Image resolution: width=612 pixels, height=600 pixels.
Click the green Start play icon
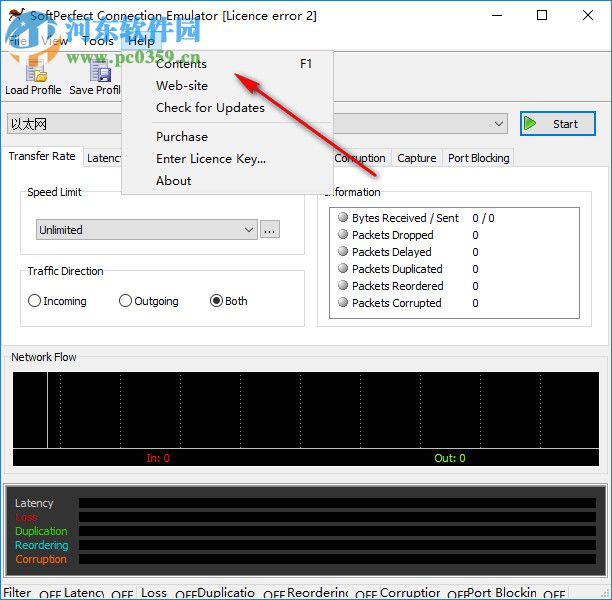click(x=530, y=123)
